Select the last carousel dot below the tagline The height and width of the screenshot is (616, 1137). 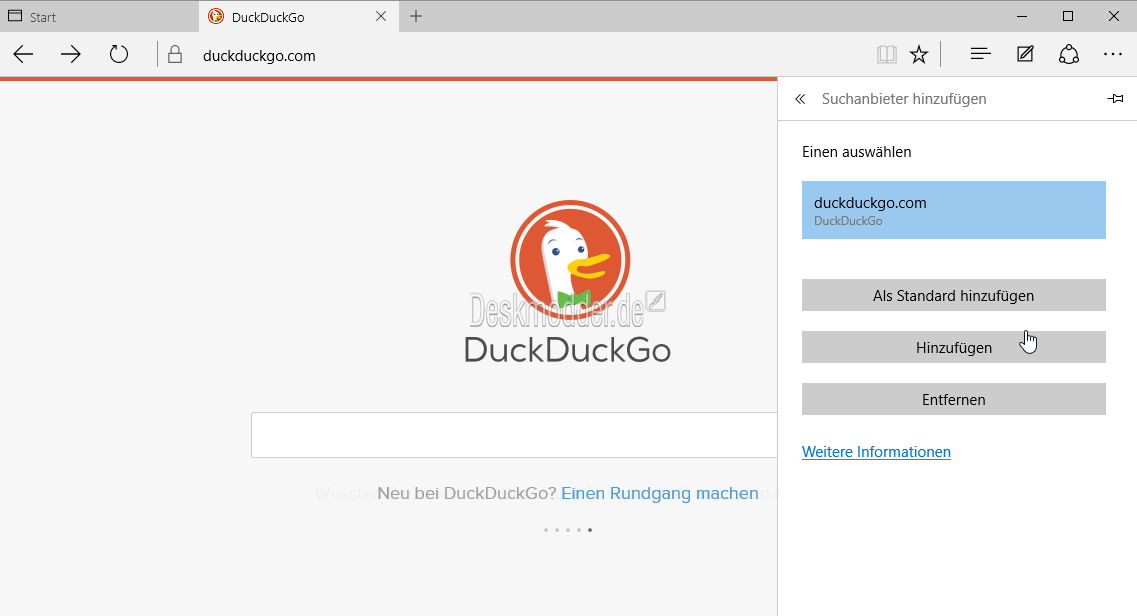pos(590,530)
